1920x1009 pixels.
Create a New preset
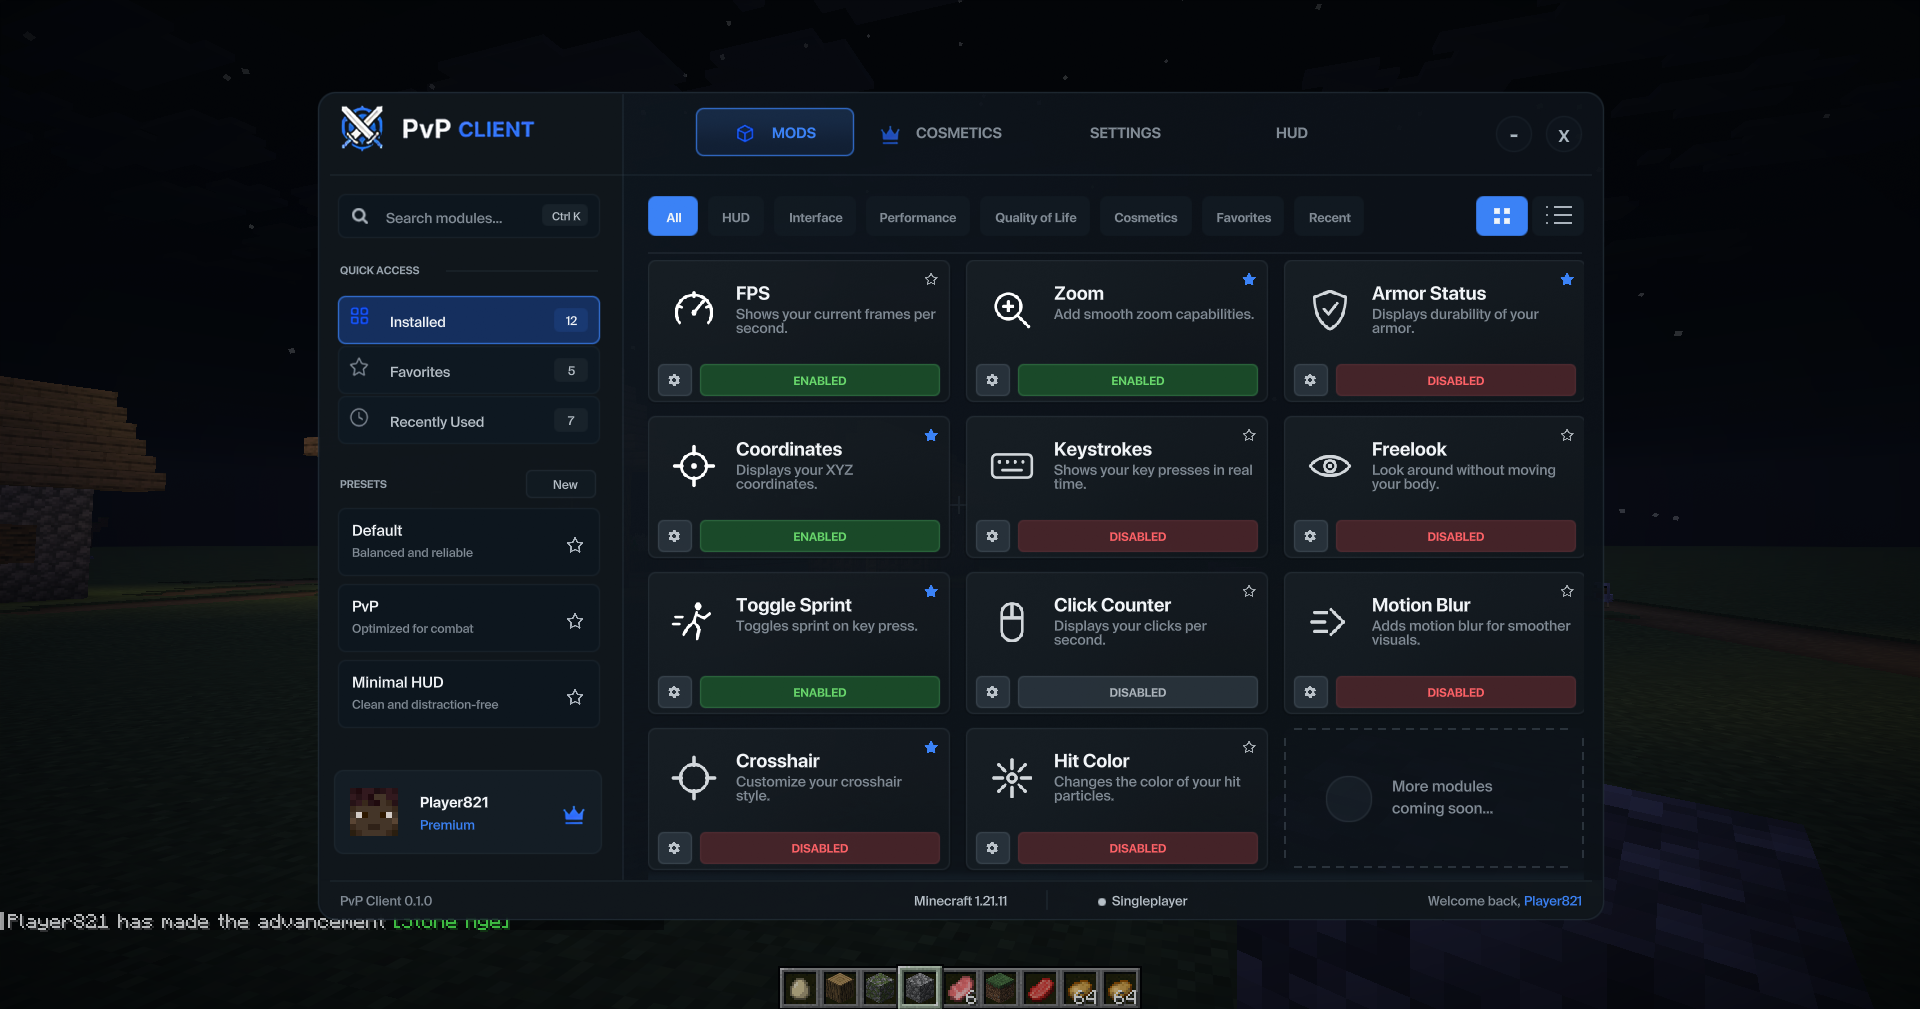(x=561, y=484)
